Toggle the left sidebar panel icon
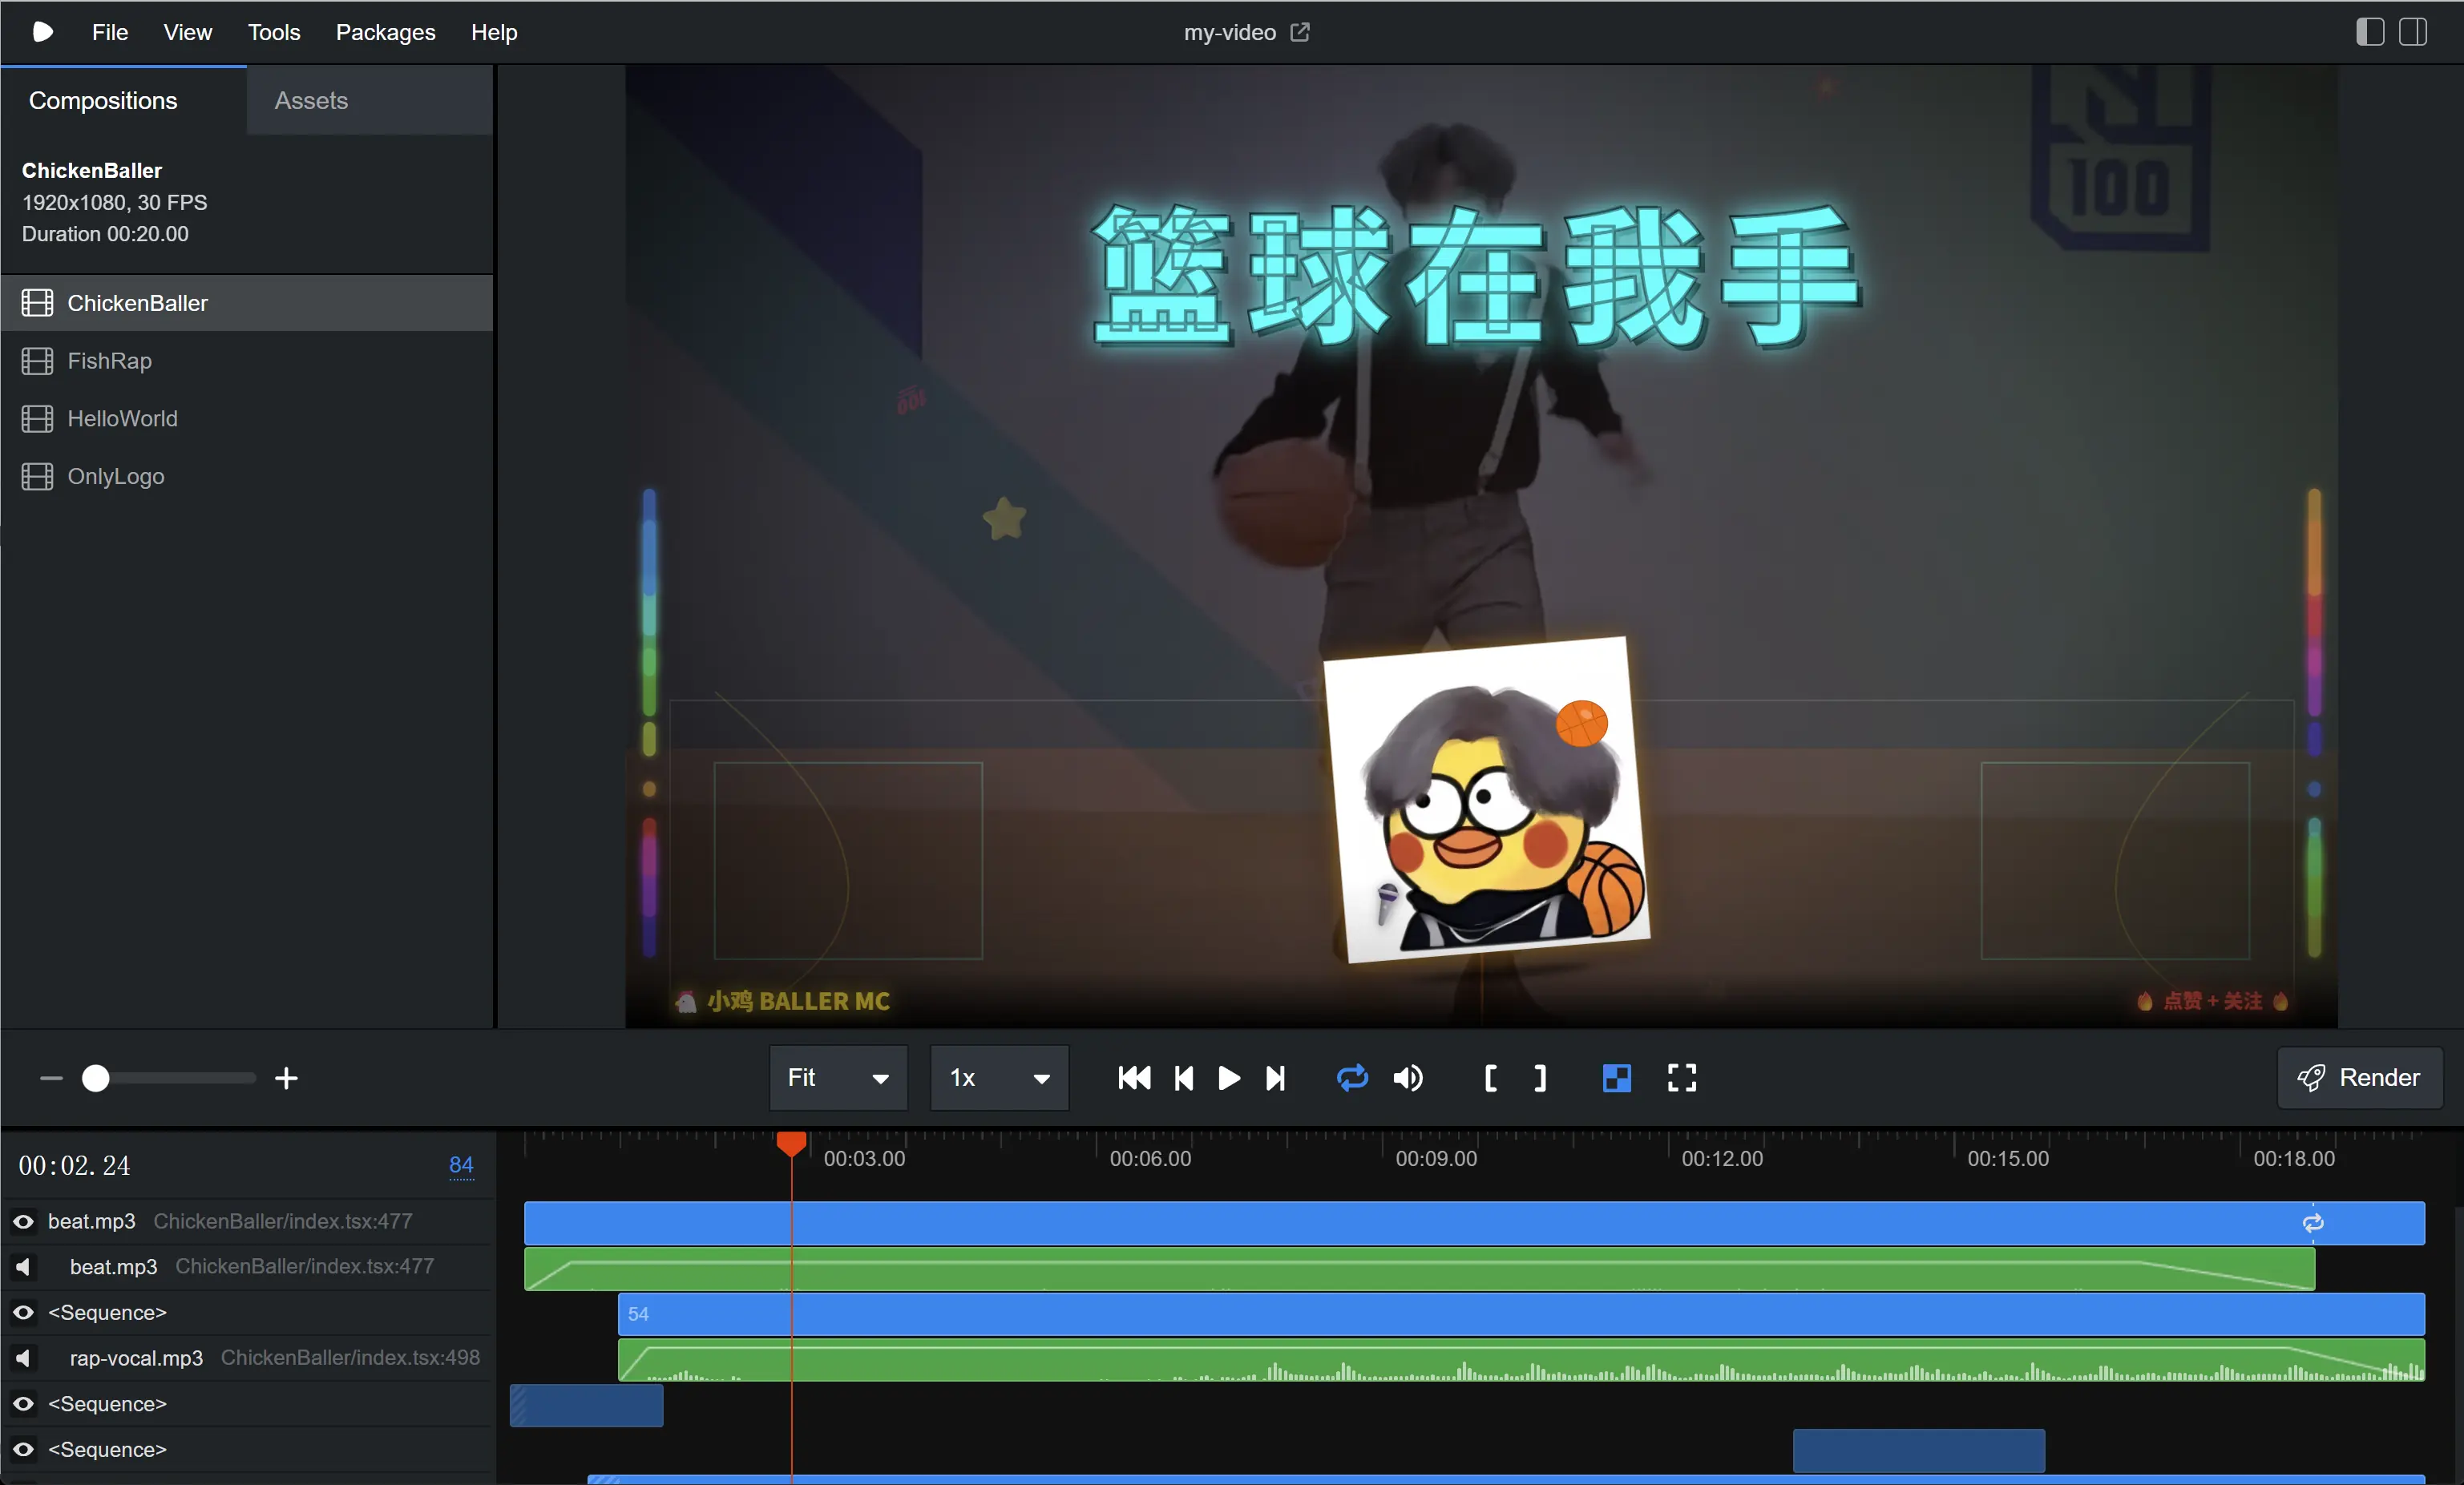The width and height of the screenshot is (2464, 1485). pyautogui.click(x=2369, y=32)
